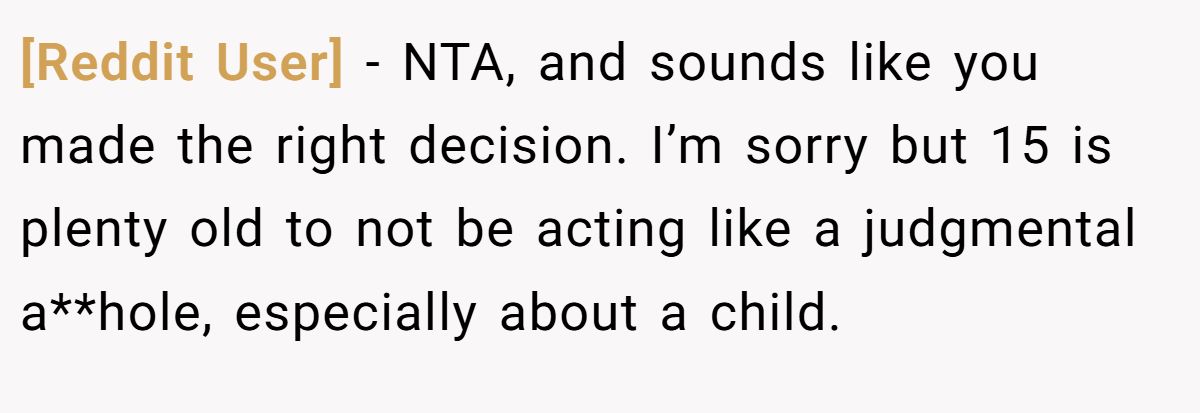Click the word "about" in the last line
The image size is (1200, 413).
(x=567, y=314)
